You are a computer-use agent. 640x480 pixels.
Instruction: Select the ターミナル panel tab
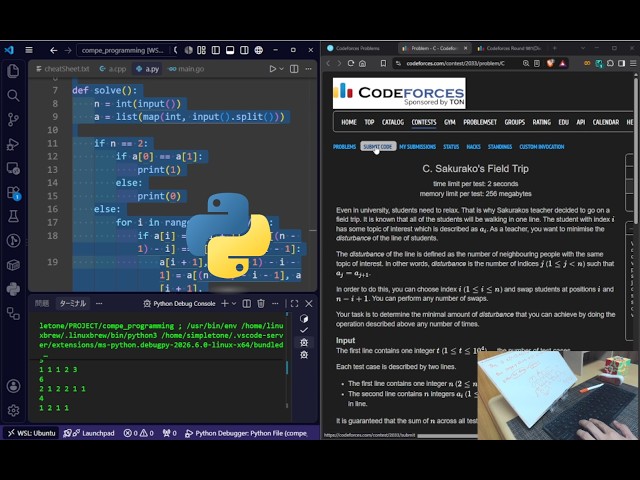73,303
